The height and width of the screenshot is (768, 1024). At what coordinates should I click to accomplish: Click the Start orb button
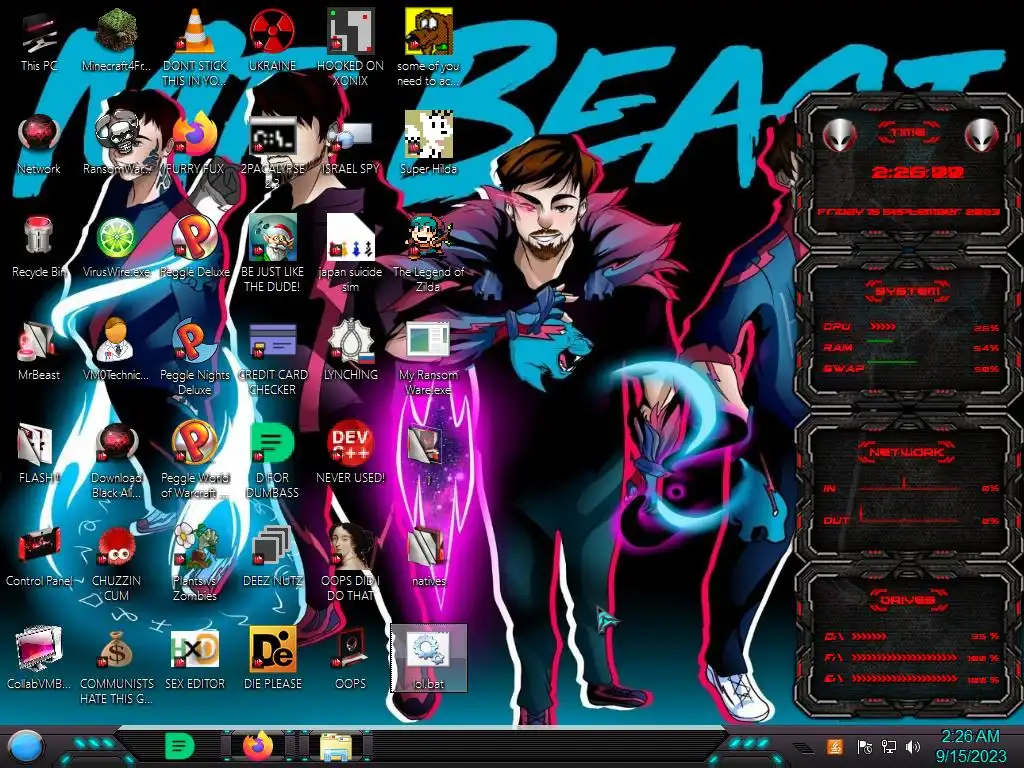pyautogui.click(x=27, y=746)
